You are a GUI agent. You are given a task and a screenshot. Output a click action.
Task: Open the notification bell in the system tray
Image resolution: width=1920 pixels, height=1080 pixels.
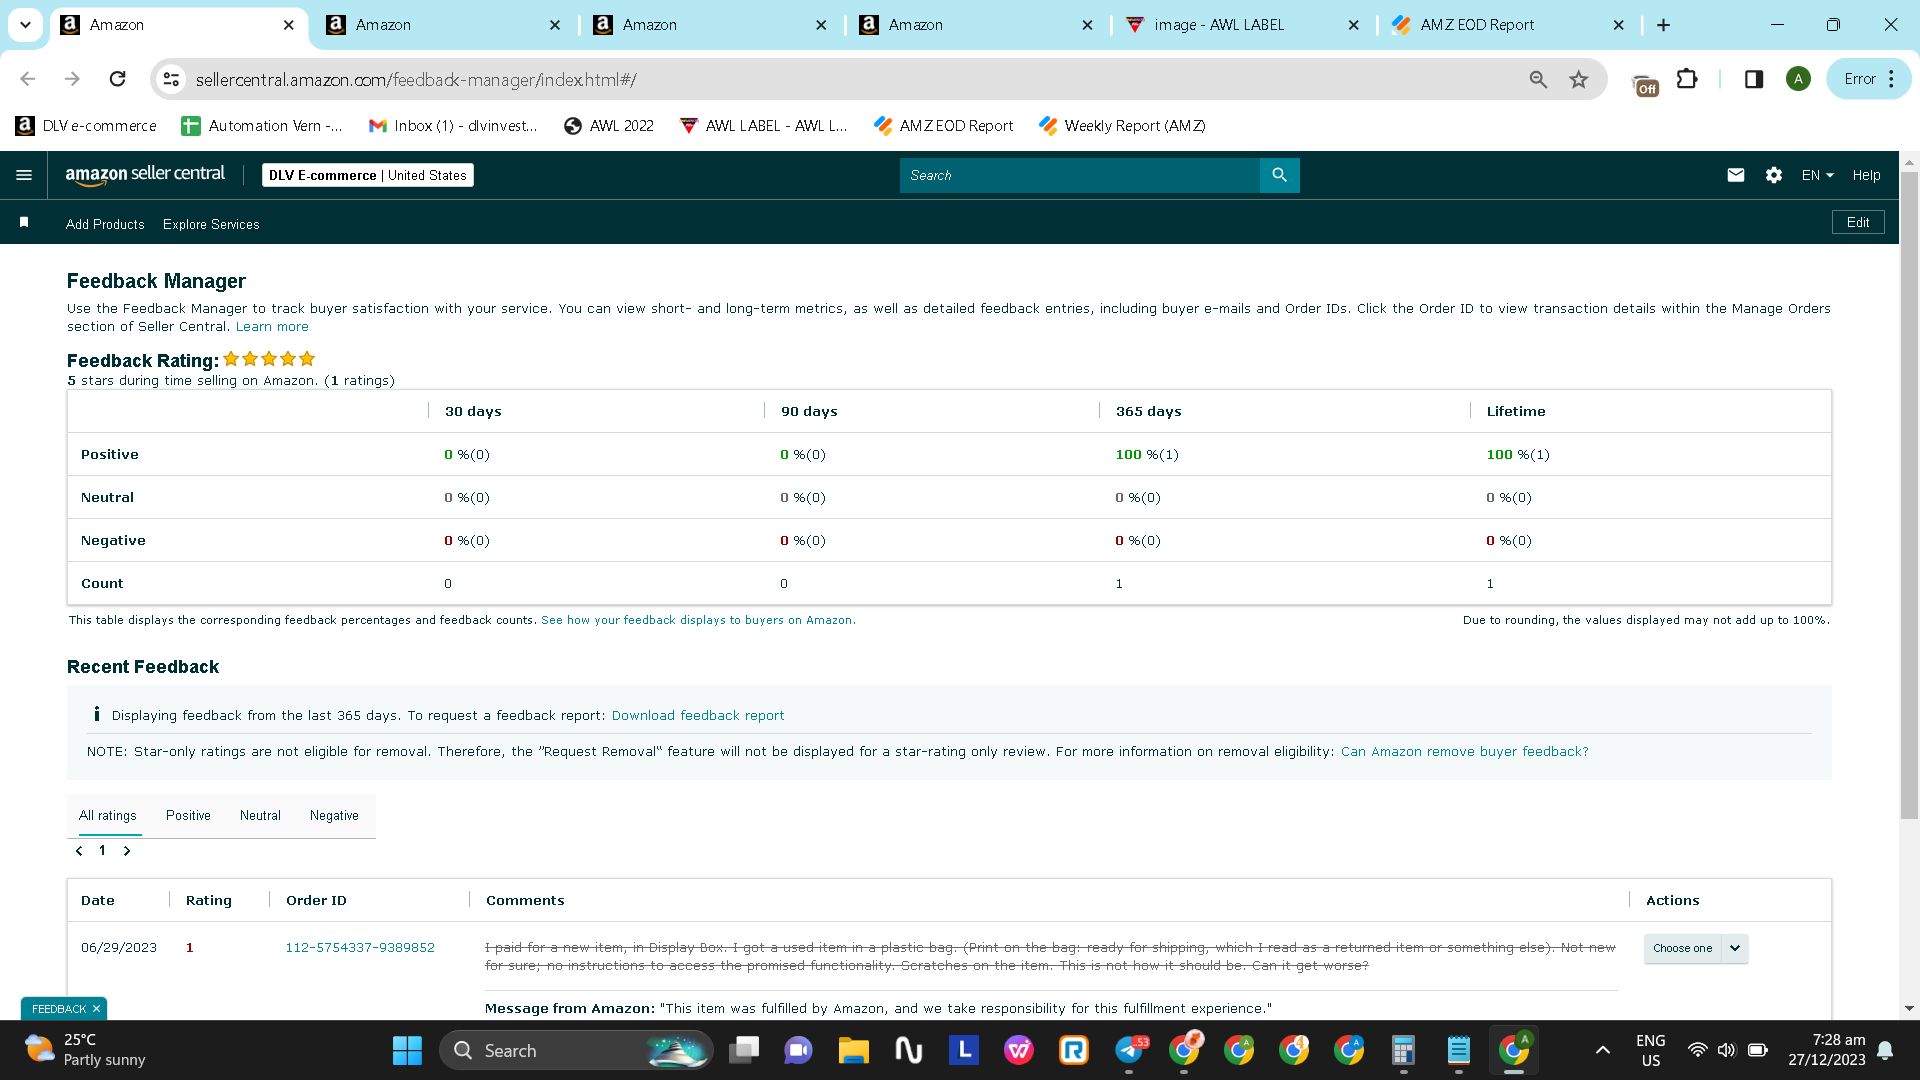coord(1885,1050)
